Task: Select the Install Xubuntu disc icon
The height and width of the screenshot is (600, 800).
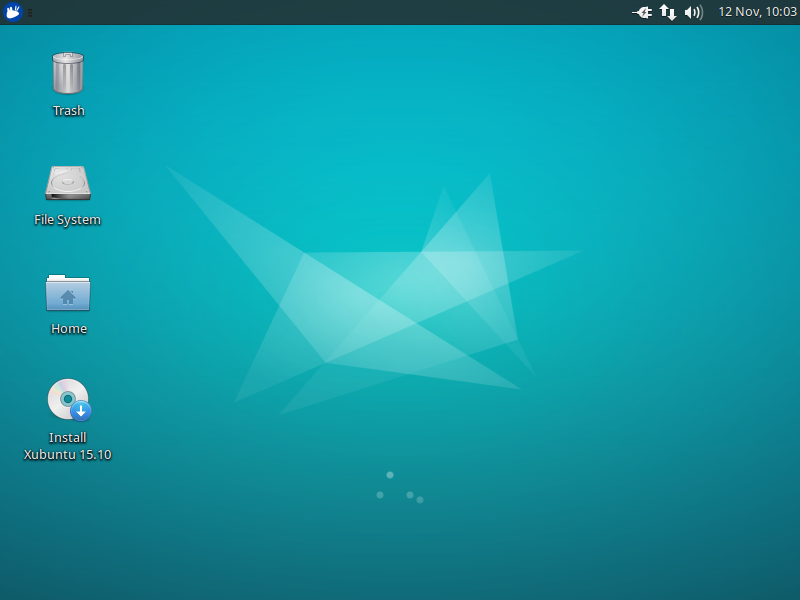Action: point(66,399)
